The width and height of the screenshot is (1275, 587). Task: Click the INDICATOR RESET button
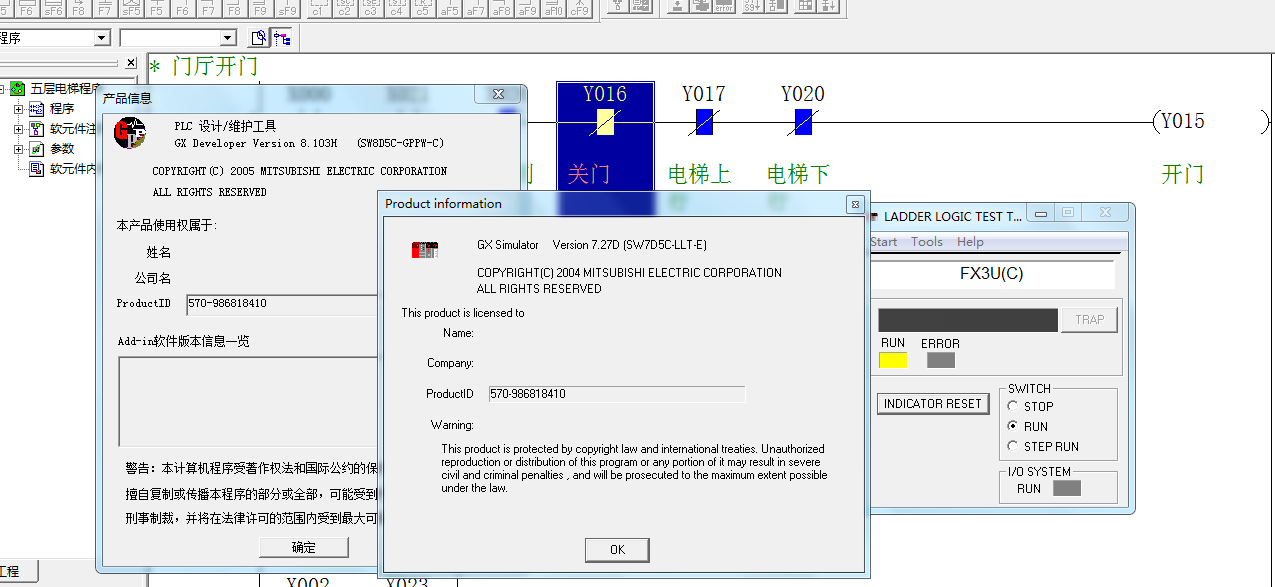pos(932,404)
